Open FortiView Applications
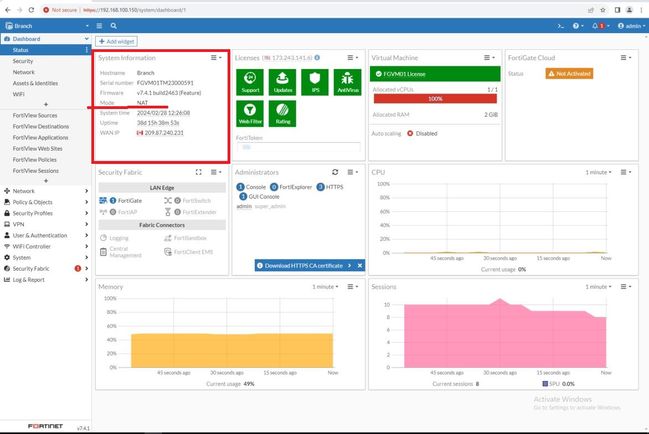649x434 pixels. pyautogui.click(x=40, y=137)
